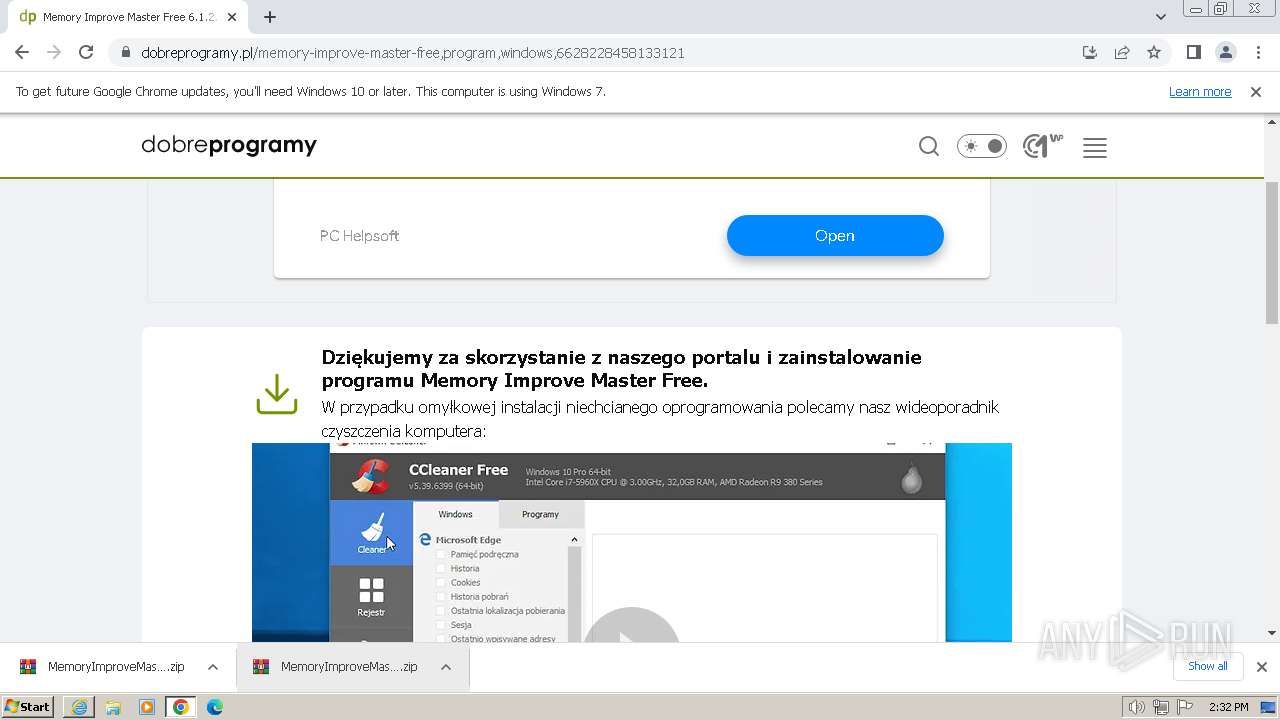Launch Internet Explorer from taskbar
Screen dimensions: 1280x720
tap(79, 707)
